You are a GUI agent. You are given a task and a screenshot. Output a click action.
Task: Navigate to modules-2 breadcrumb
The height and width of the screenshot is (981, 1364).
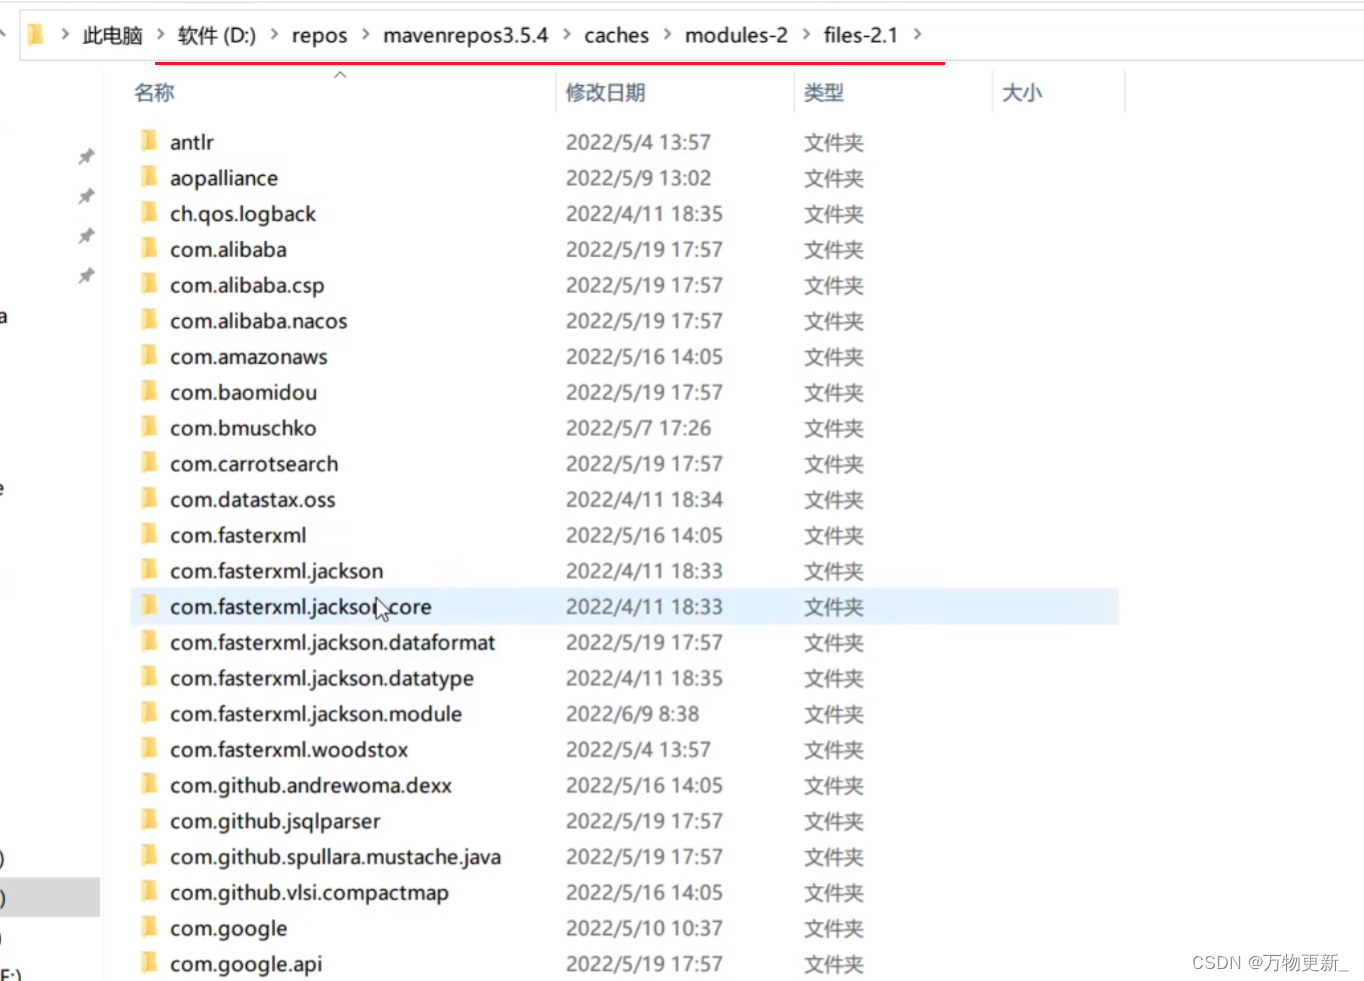pyautogui.click(x=736, y=35)
